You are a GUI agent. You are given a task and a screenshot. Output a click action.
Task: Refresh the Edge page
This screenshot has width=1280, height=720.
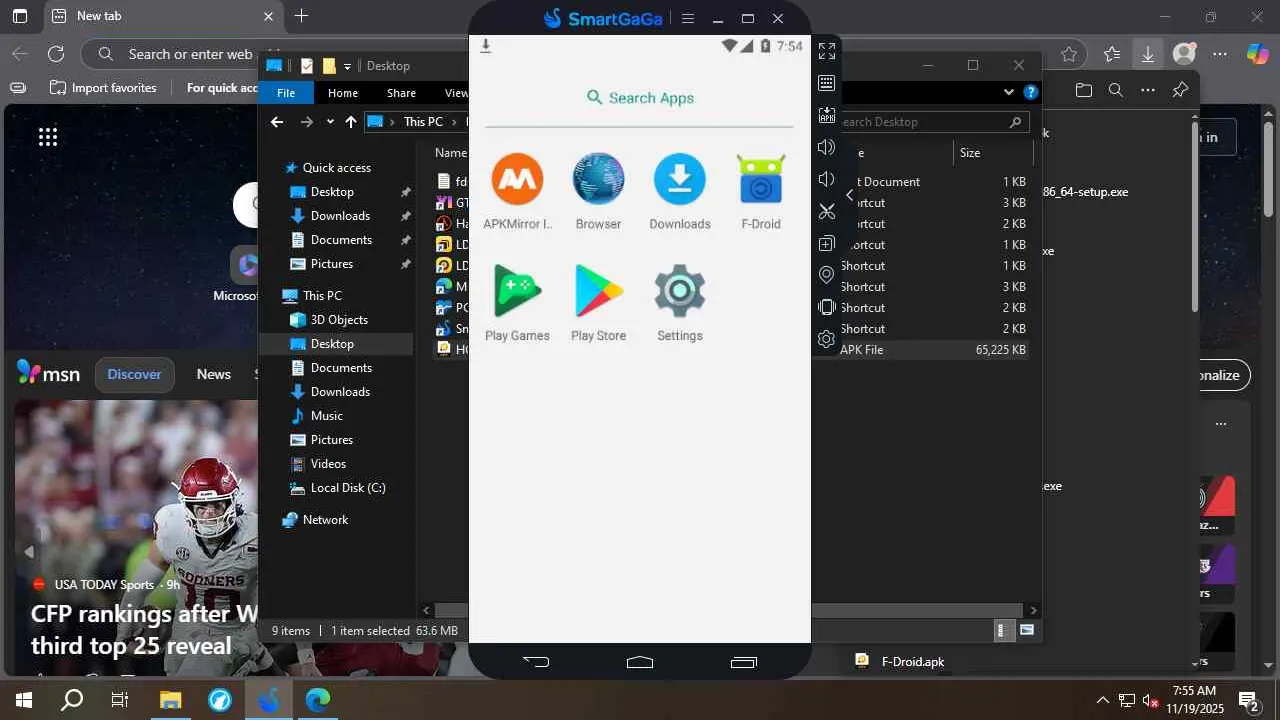(x=56, y=54)
